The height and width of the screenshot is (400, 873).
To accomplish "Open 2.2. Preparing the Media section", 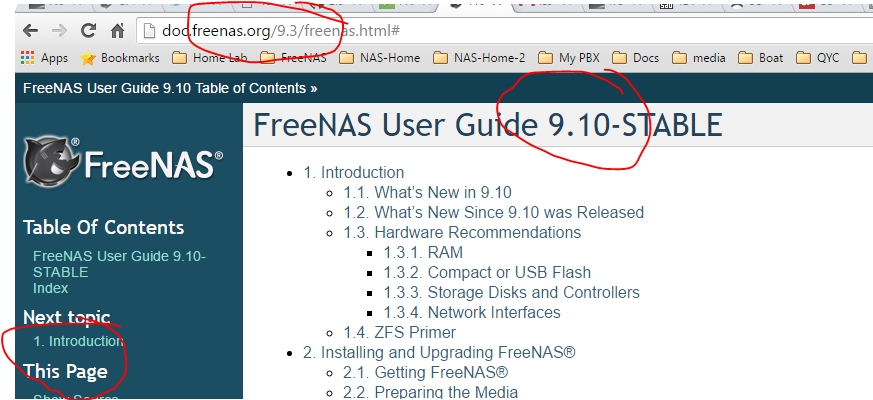I will [x=430, y=392].
